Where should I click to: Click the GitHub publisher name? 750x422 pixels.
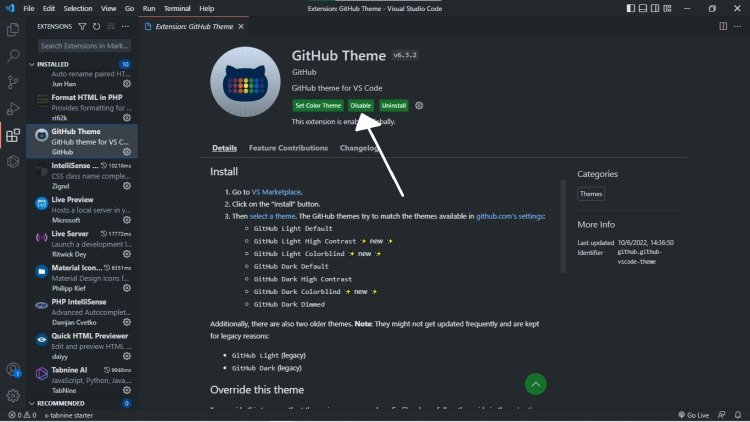coord(304,72)
